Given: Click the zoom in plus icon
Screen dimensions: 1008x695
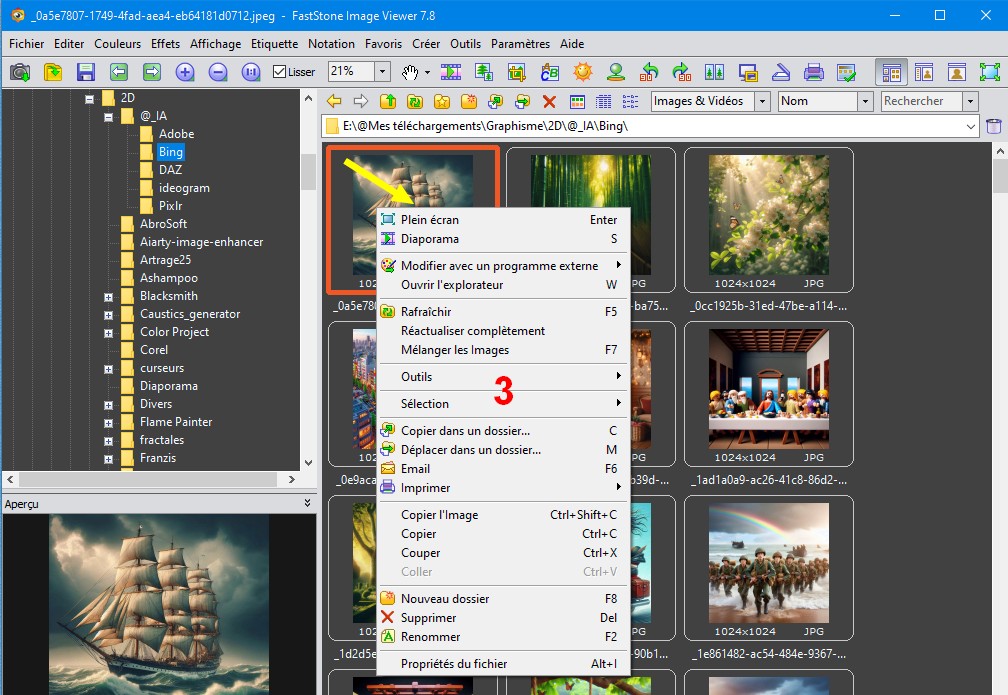Looking at the screenshot, I should [185, 71].
